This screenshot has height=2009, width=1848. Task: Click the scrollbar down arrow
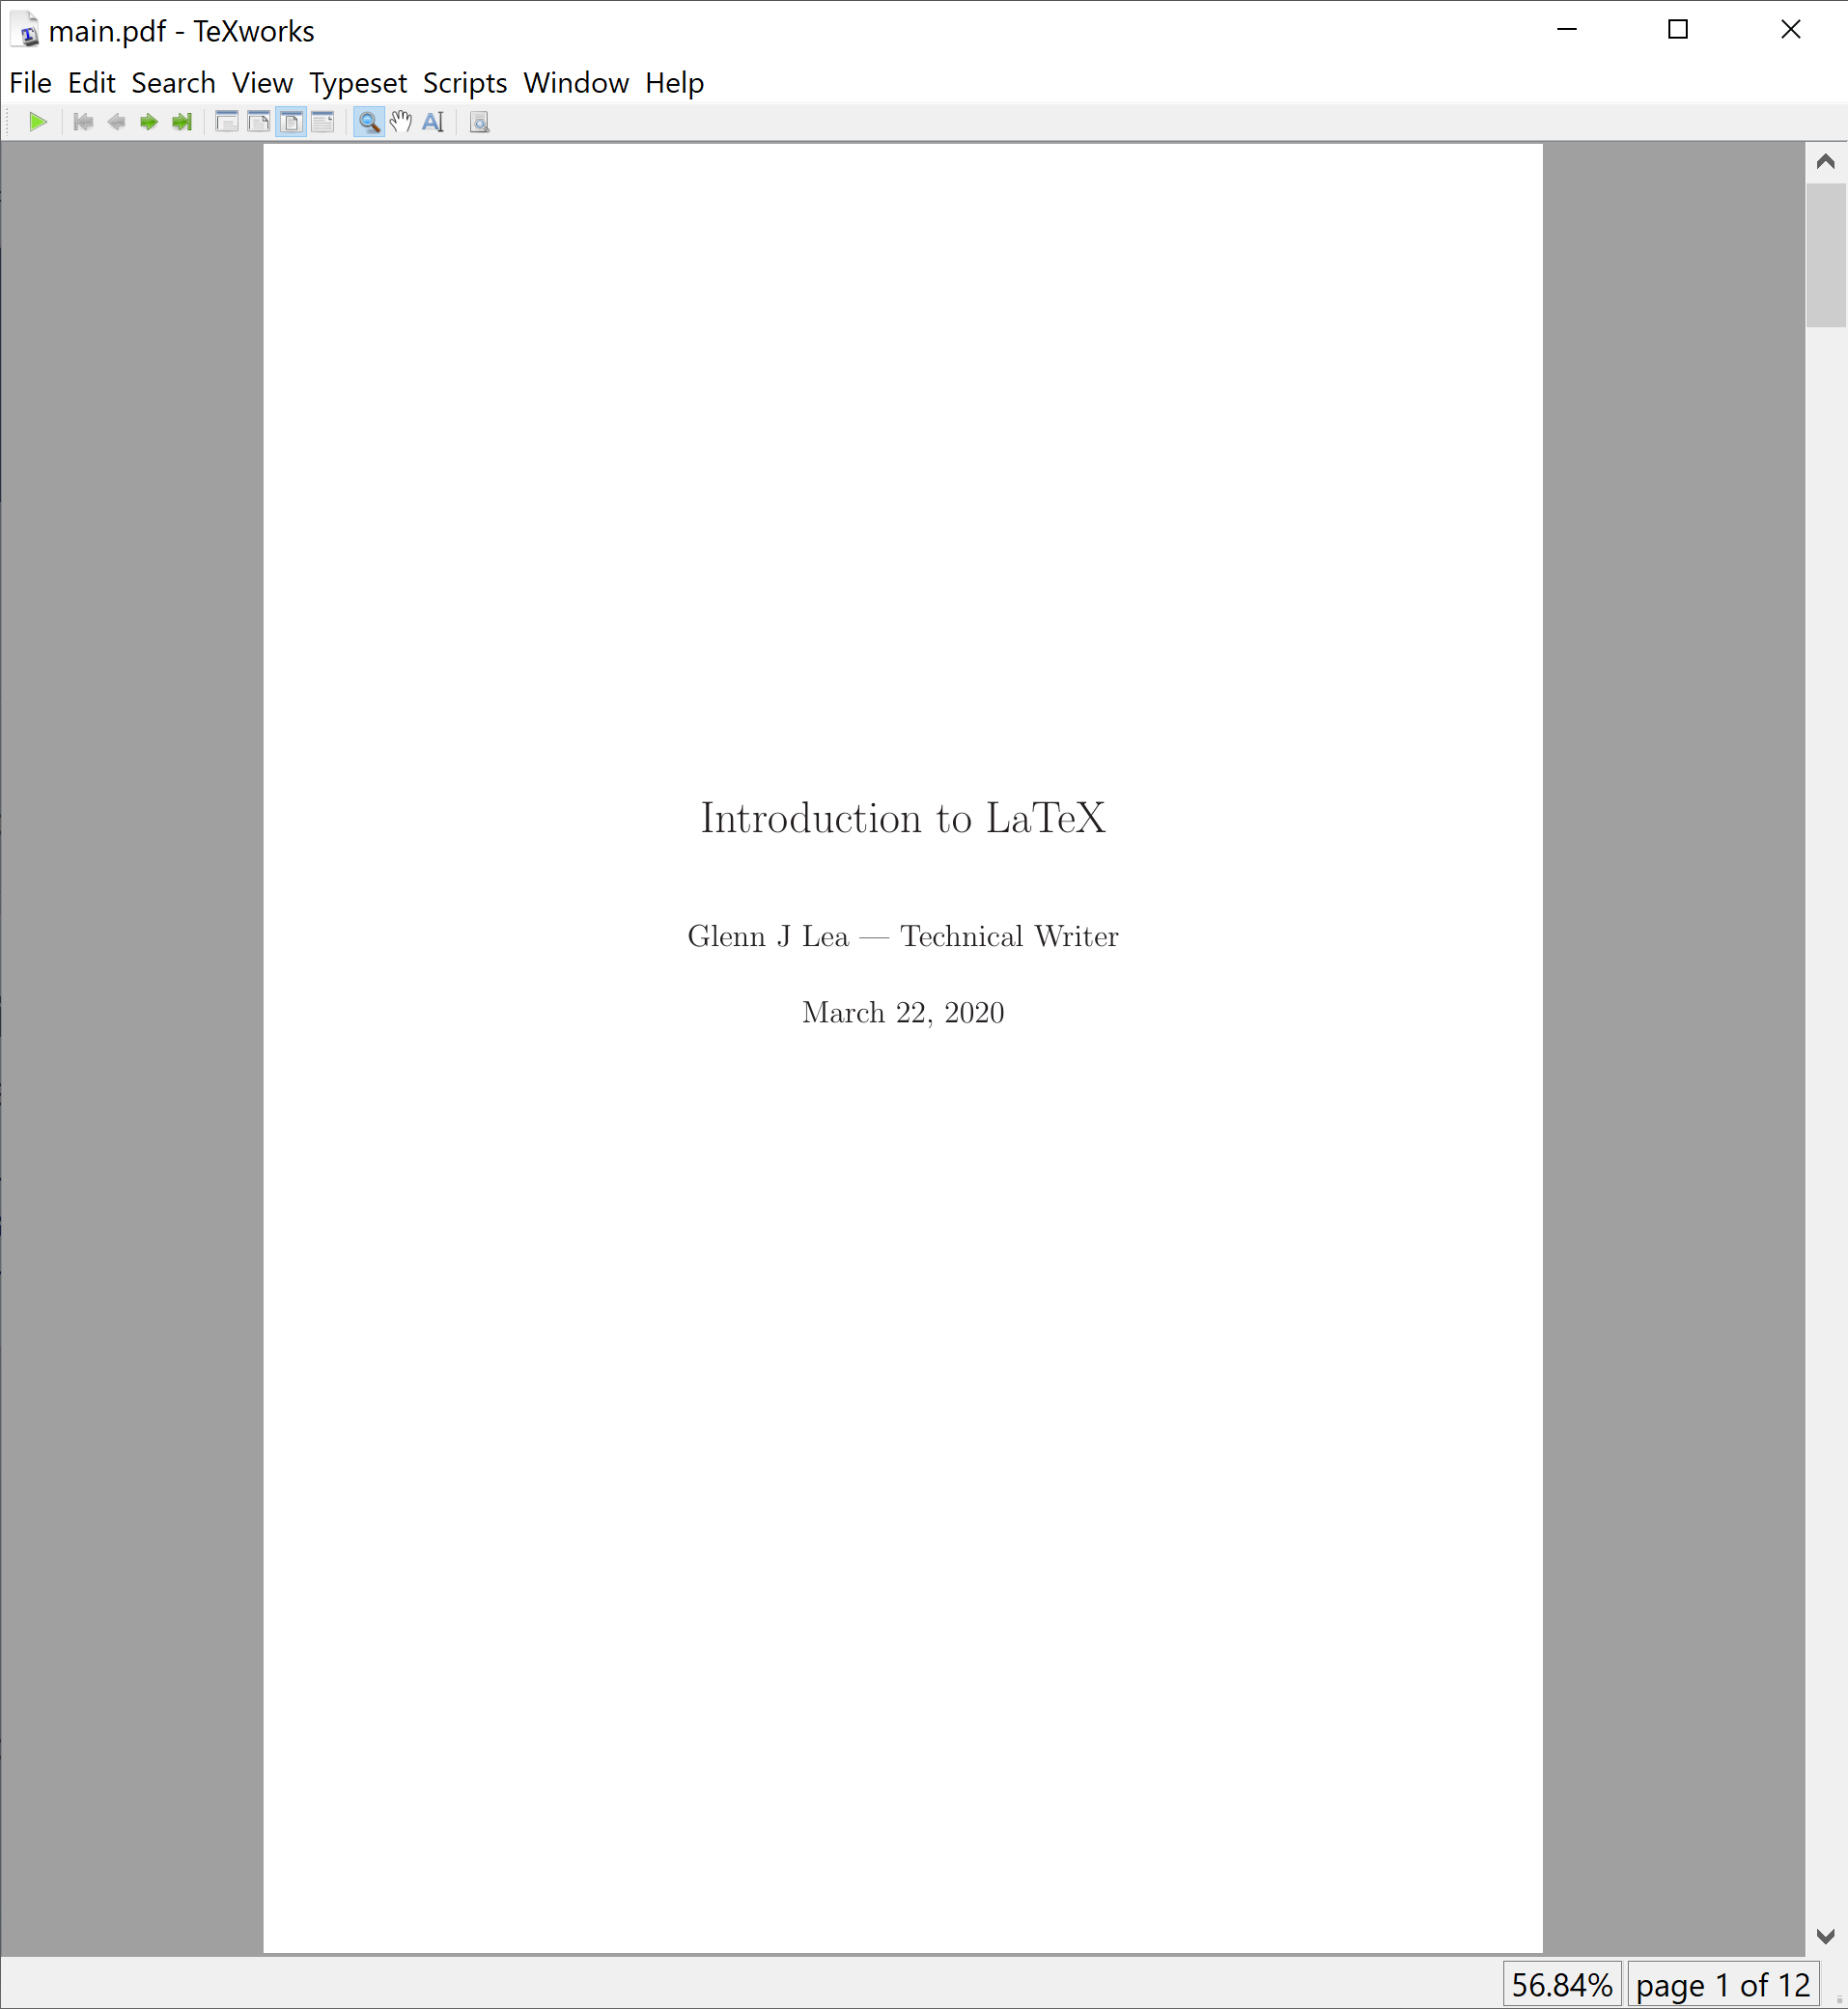[1826, 1937]
